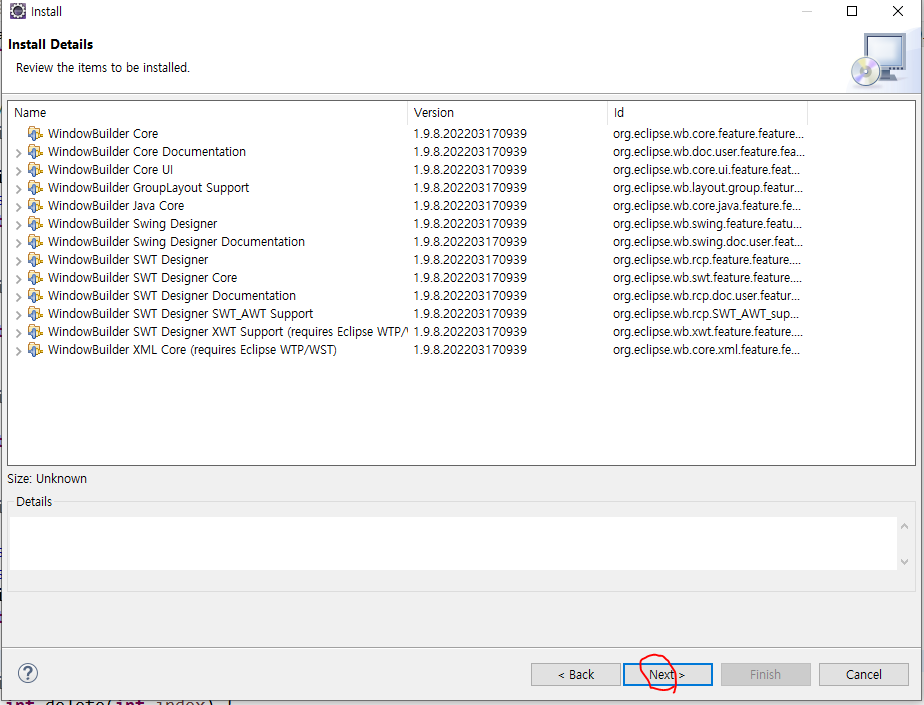The width and height of the screenshot is (924, 705).
Task: Click the XWT Support feature icon
Action: (35, 331)
